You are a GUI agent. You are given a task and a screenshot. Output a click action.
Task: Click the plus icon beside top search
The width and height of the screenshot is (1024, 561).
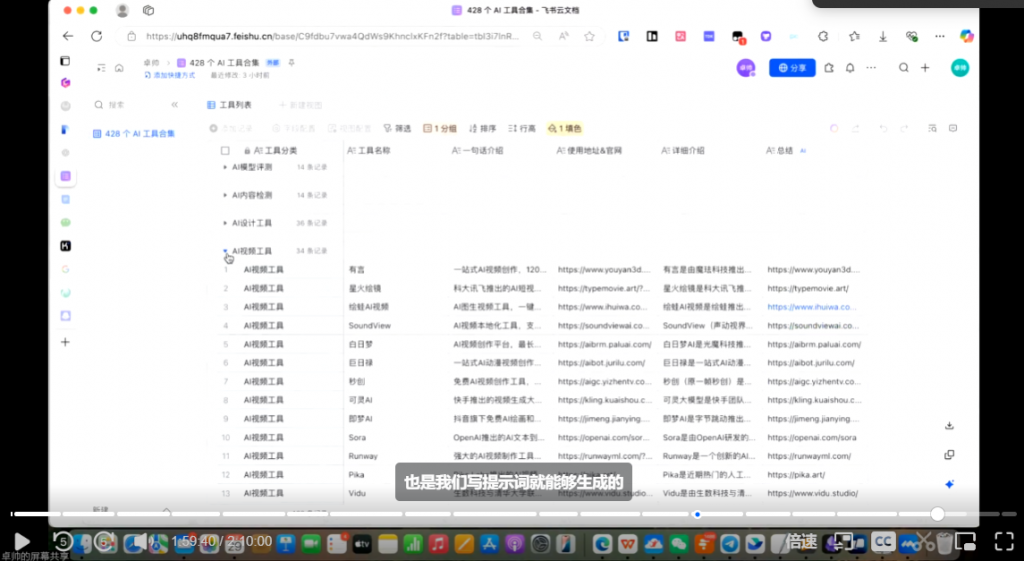click(x=925, y=68)
